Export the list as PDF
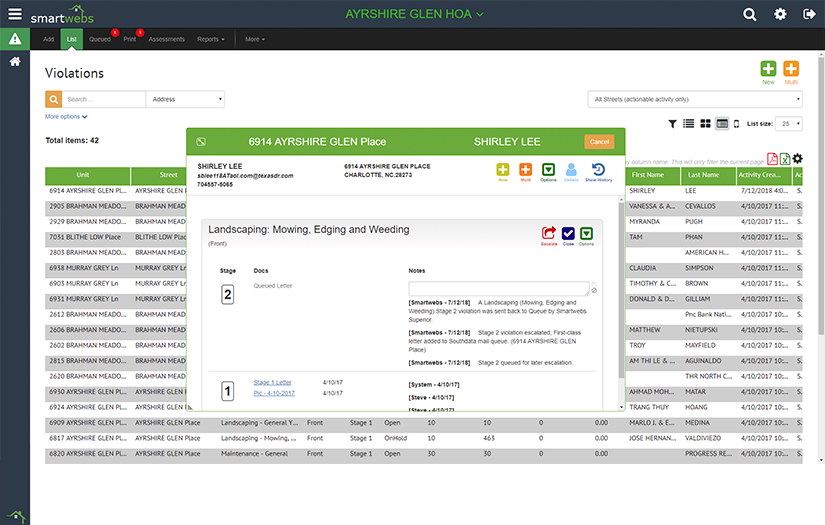The height and width of the screenshot is (525, 825). pyautogui.click(x=772, y=158)
